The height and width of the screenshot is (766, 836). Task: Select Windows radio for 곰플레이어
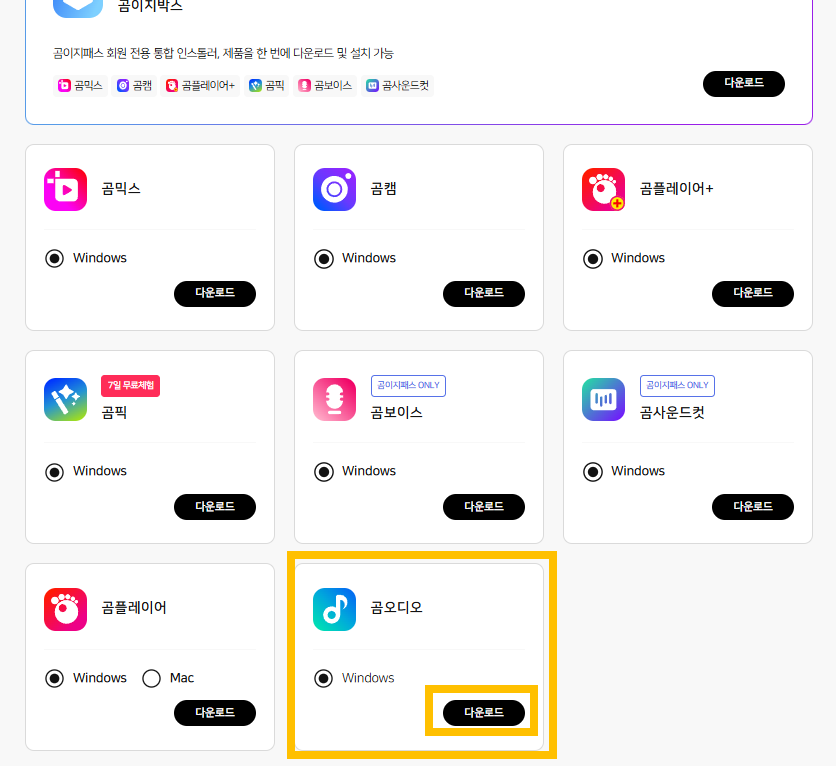tap(54, 679)
